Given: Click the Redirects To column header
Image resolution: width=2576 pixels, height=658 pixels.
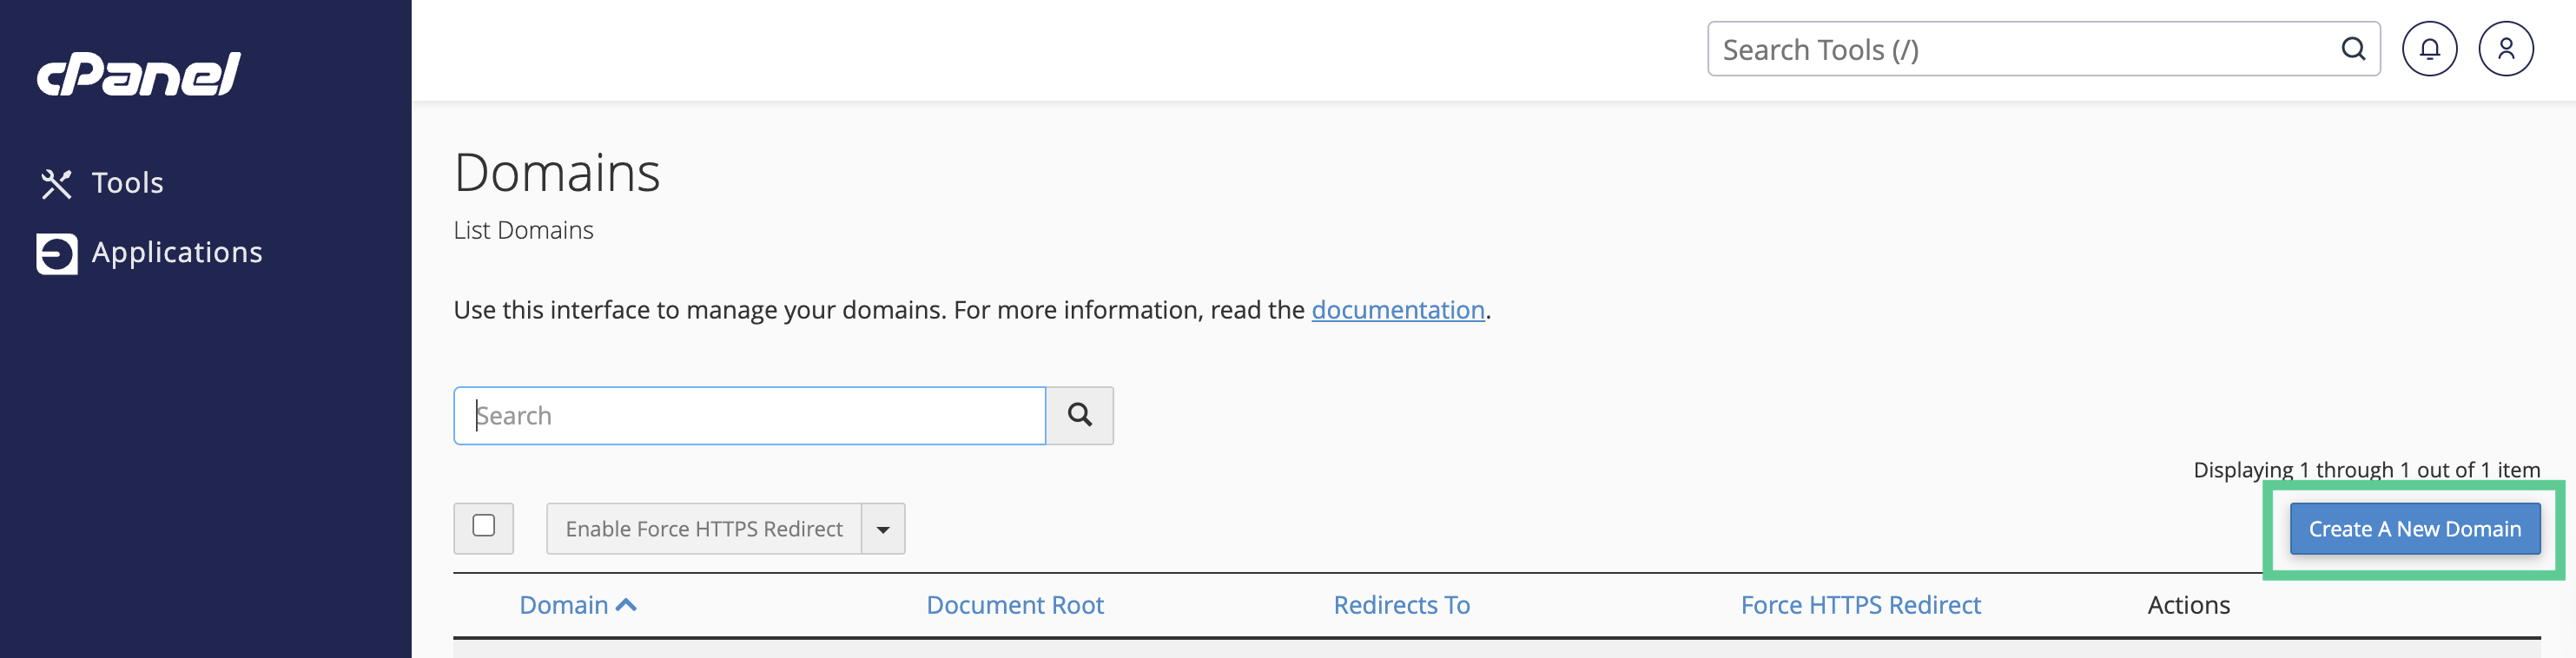Looking at the screenshot, I should click(1400, 604).
